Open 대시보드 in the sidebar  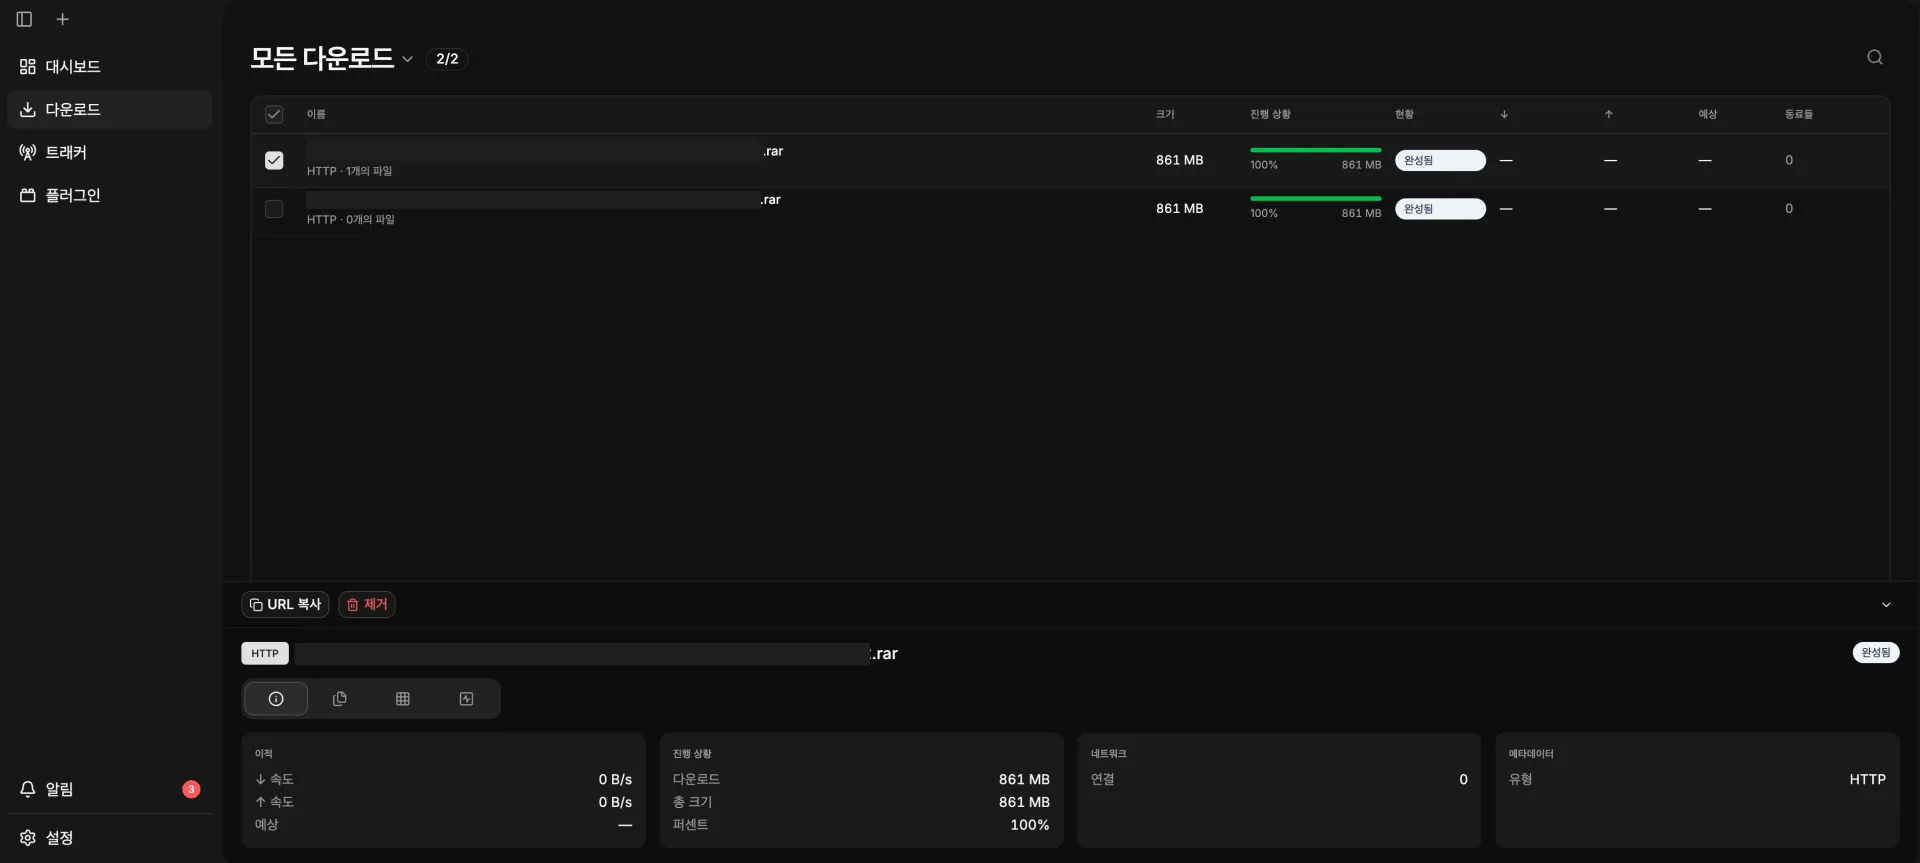click(110, 66)
